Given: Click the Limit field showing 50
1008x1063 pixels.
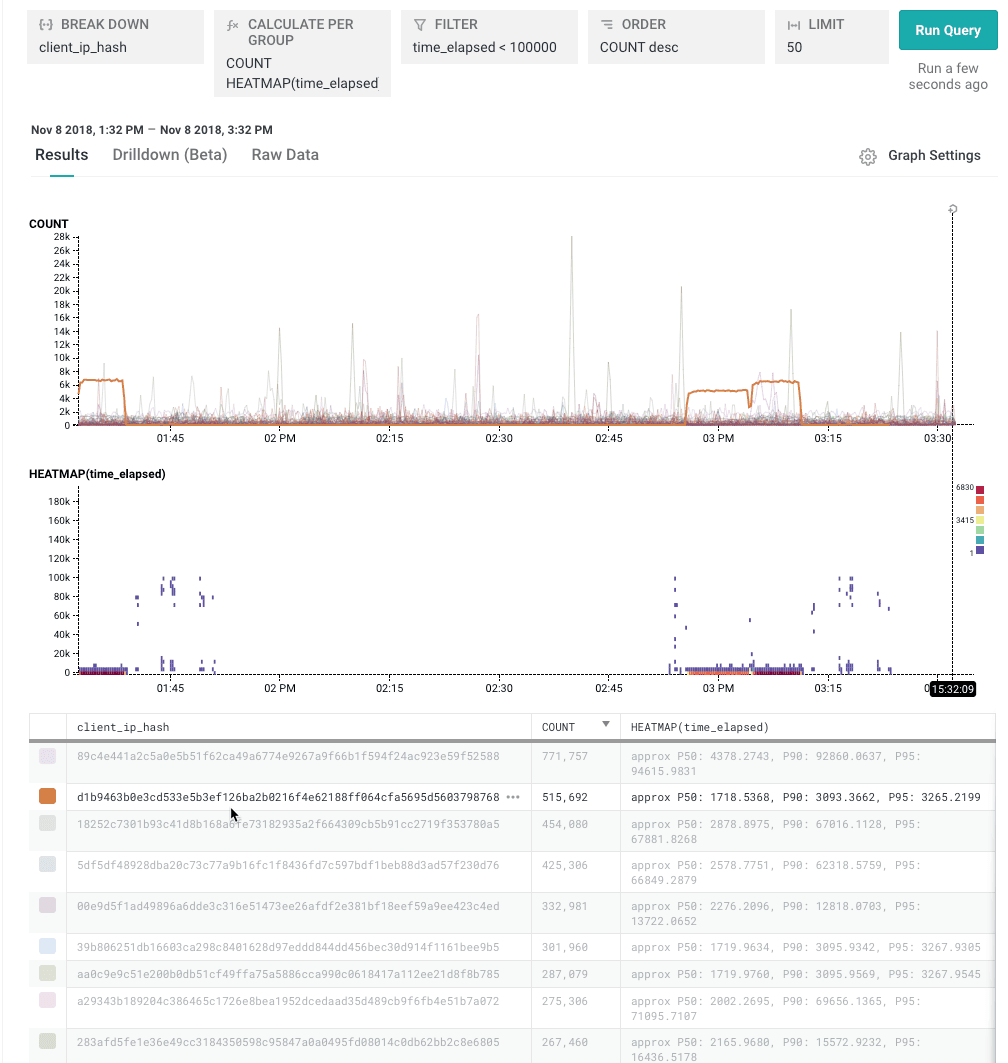Looking at the screenshot, I should [x=831, y=47].
